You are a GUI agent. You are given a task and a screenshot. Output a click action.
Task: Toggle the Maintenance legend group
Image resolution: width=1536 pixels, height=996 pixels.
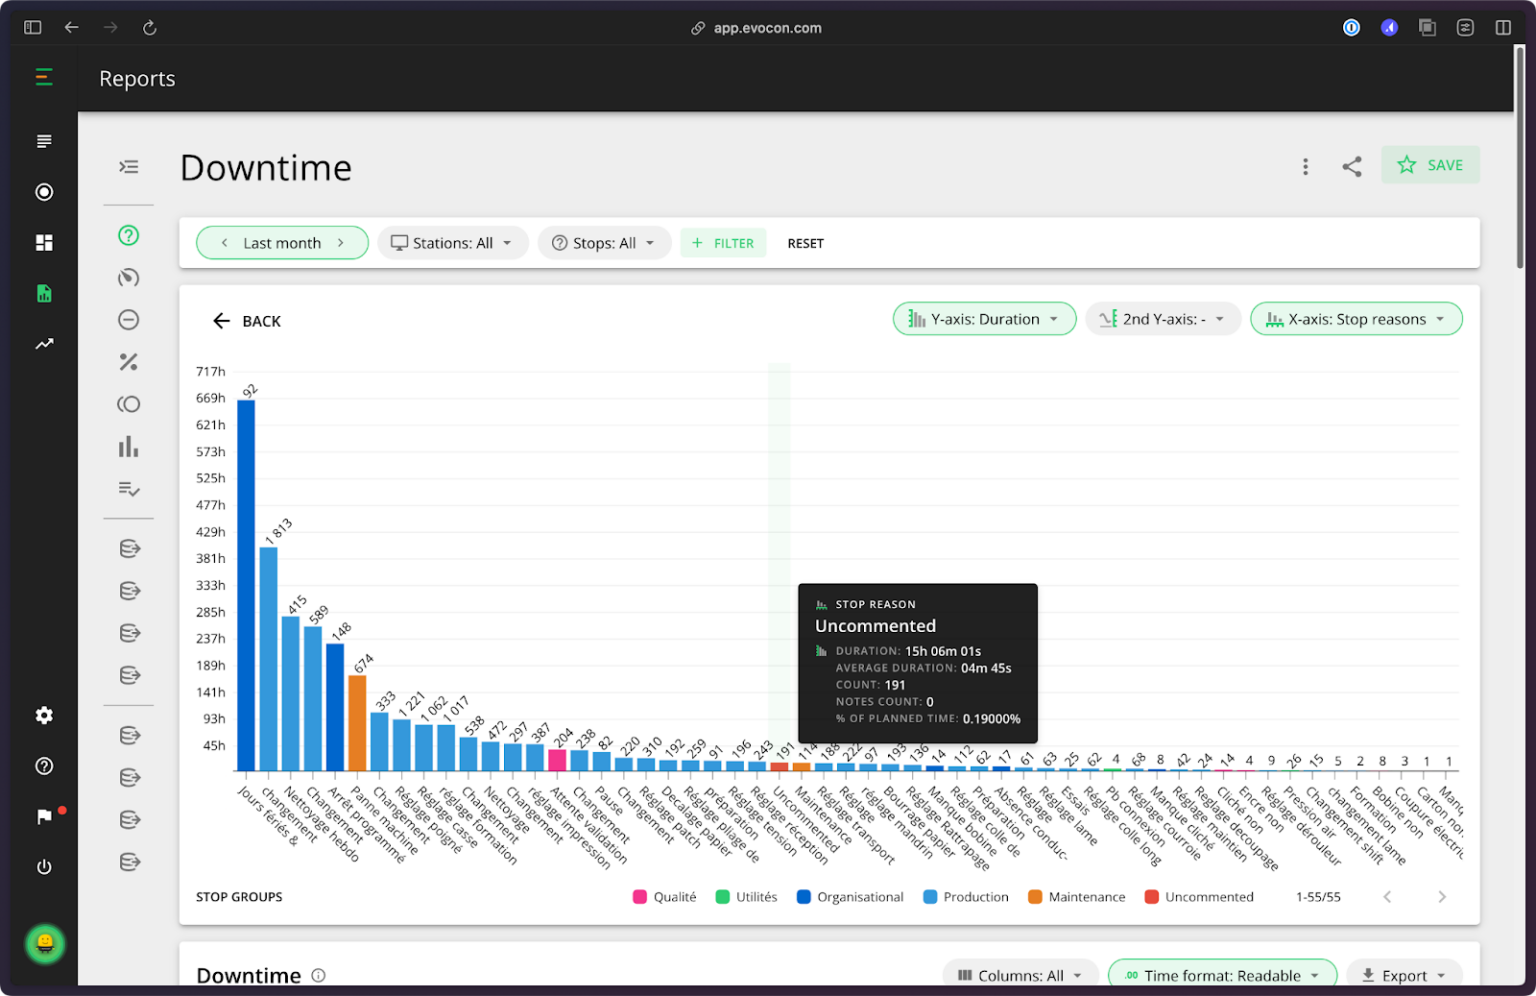(x=1077, y=897)
